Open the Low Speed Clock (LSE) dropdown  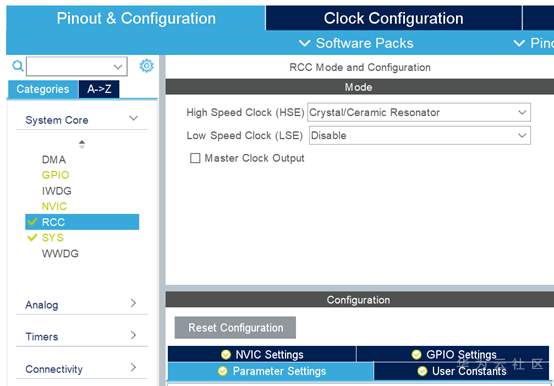[x=419, y=135]
